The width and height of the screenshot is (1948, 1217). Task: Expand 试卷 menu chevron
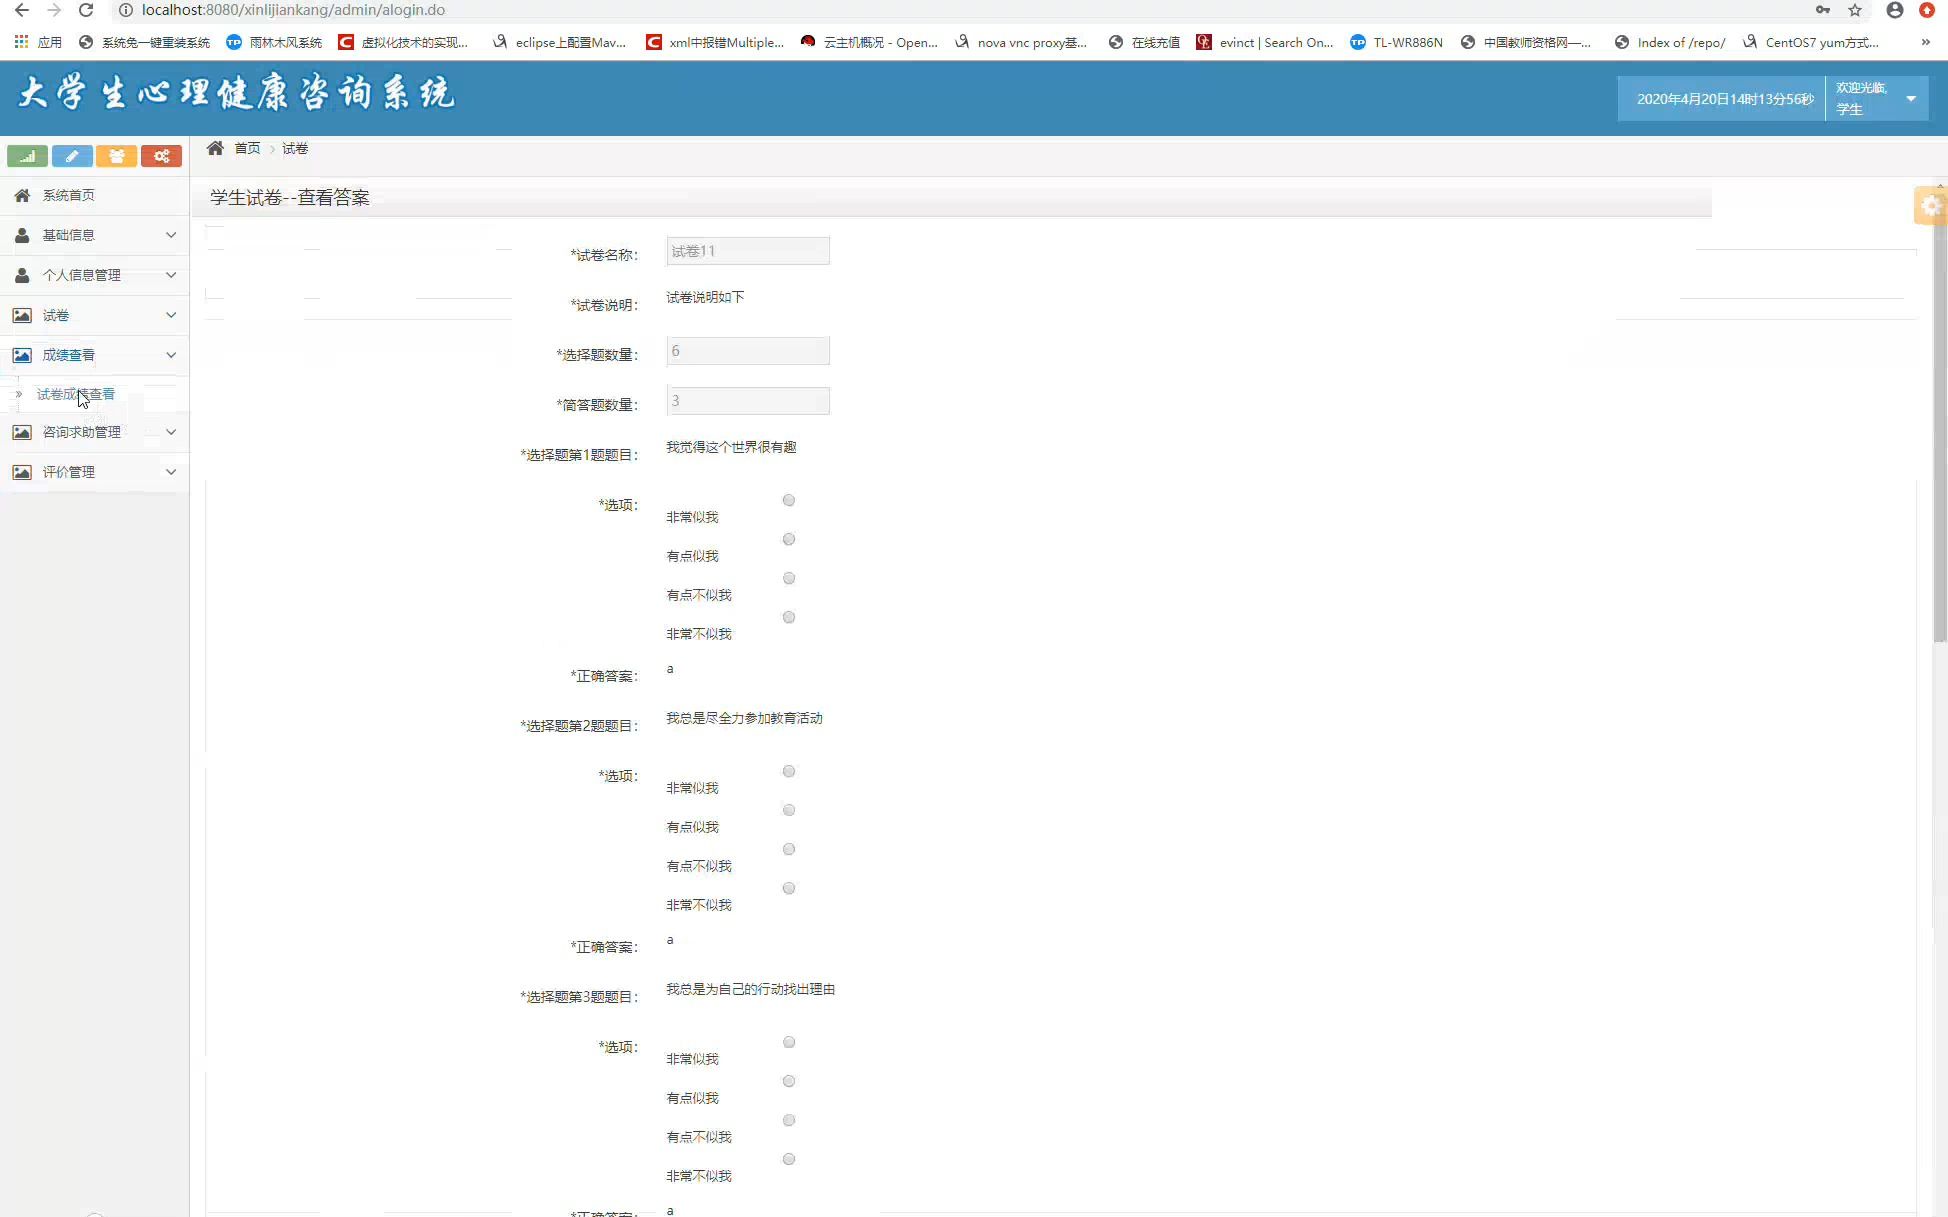pyautogui.click(x=171, y=315)
